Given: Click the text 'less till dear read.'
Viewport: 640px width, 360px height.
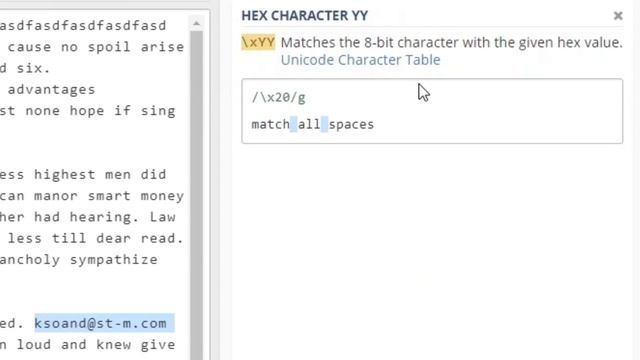Looking at the screenshot, I should tap(96, 238).
